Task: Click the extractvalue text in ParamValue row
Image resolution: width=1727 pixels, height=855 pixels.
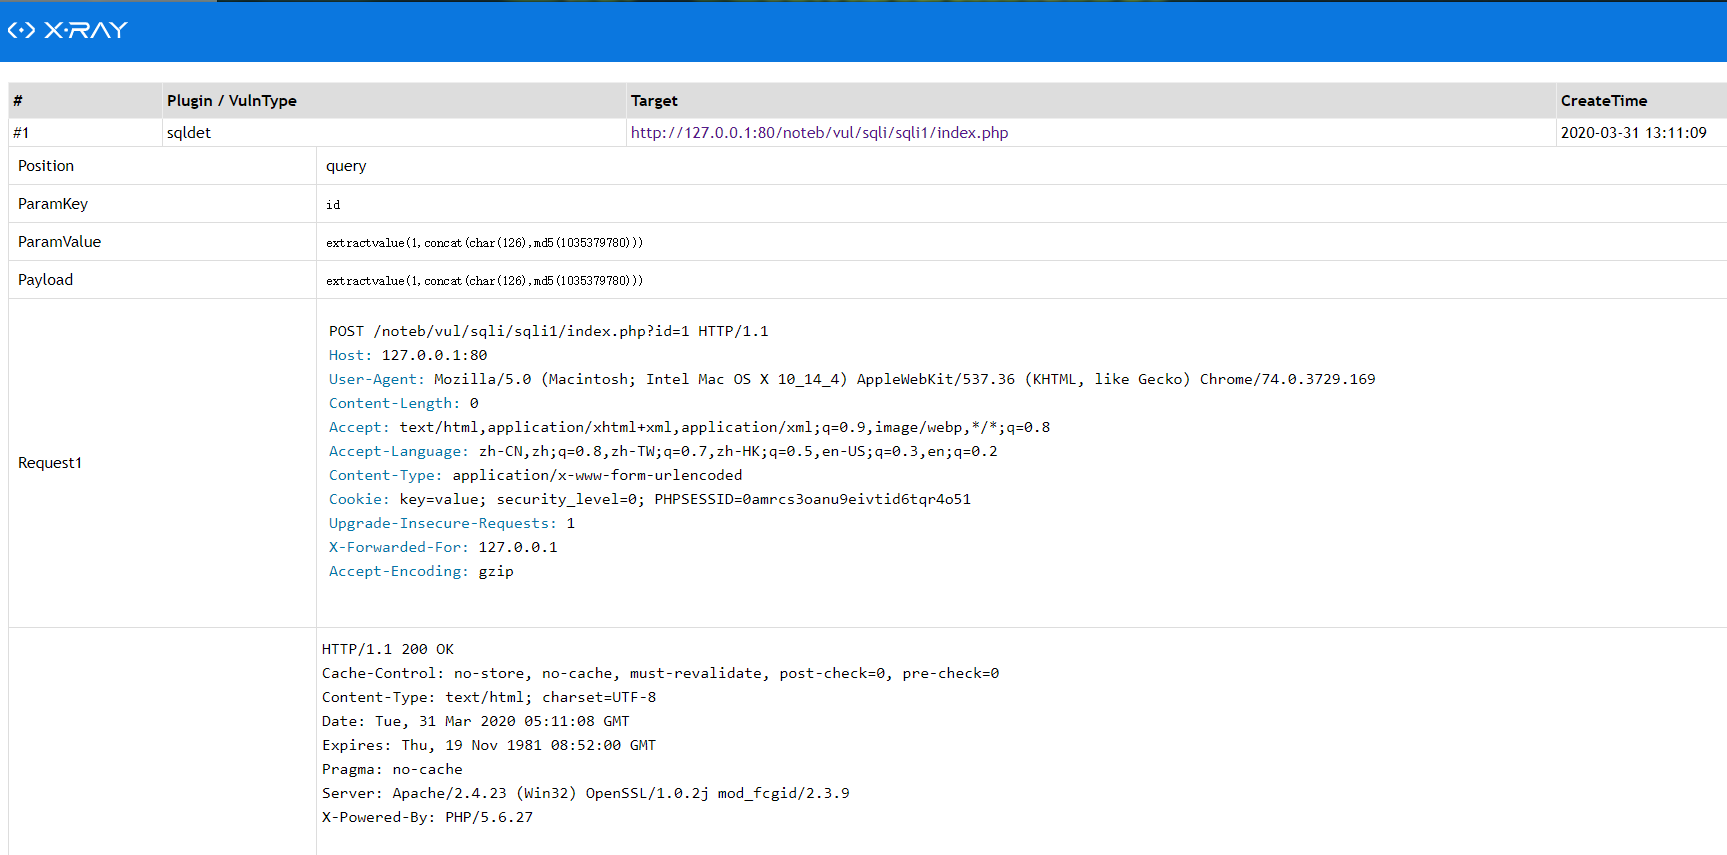Action: click(485, 243)
